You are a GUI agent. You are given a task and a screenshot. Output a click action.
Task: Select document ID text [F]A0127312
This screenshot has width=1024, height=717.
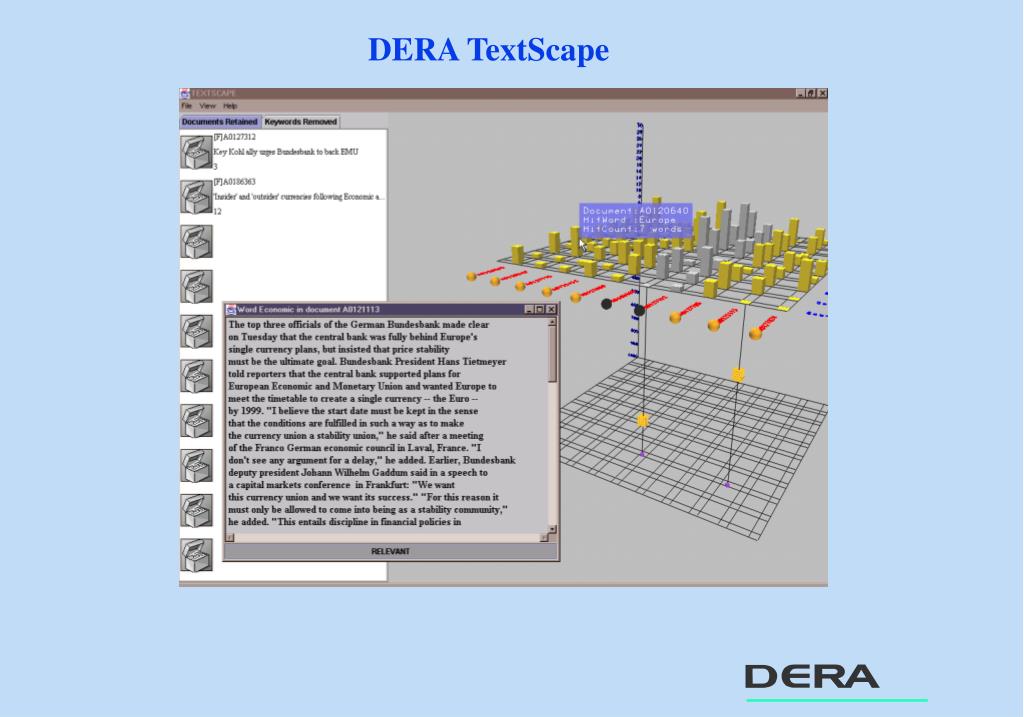point(234,137)
